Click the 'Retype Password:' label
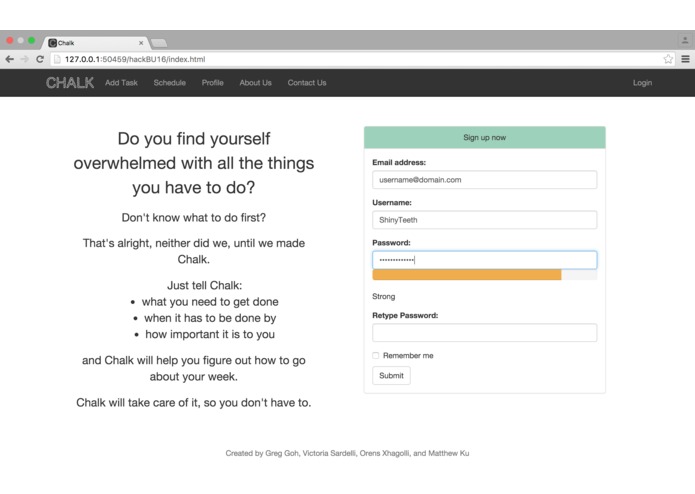The height and width of the screenshot is (494, 695). coord(405,315)
